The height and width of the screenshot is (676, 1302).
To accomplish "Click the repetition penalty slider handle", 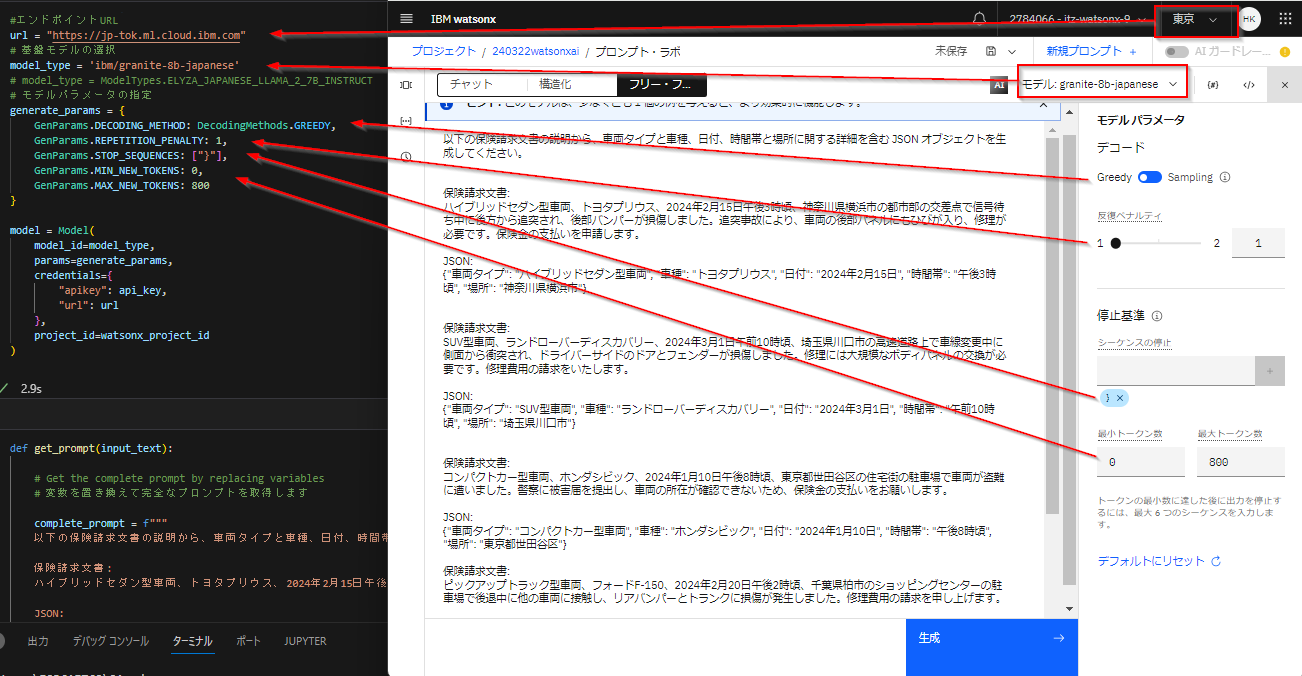I will click(x=1116, y=243).
